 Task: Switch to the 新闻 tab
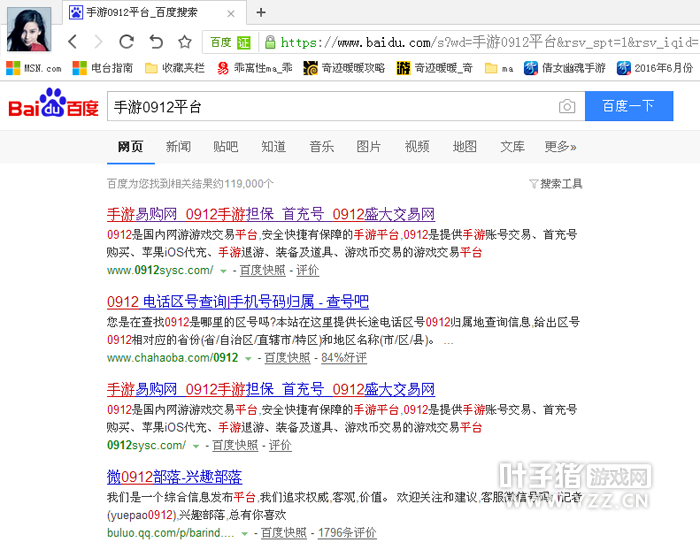point(178,147)
